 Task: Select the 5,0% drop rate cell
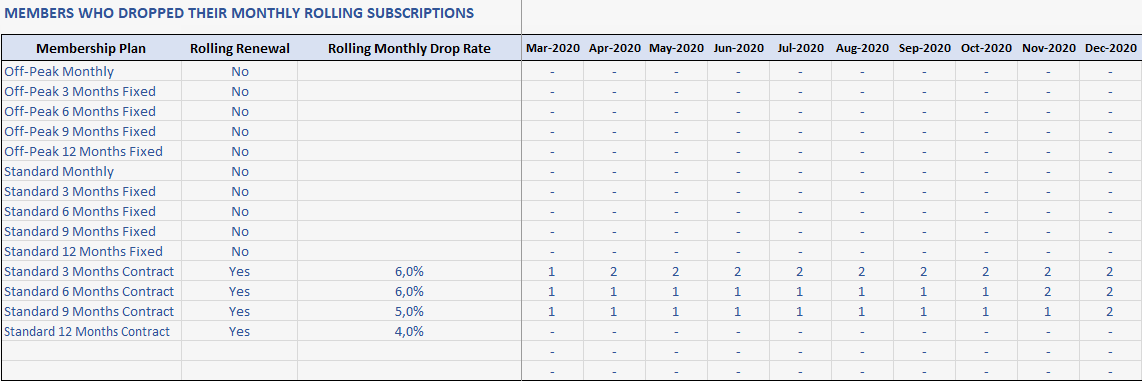[409, 312]
